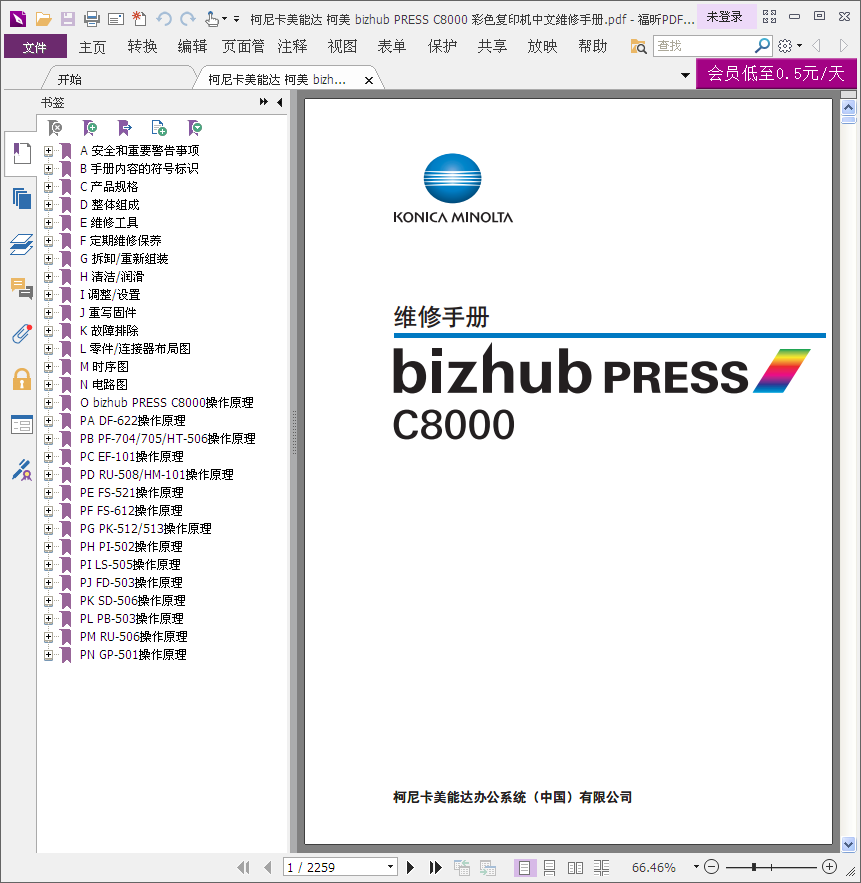This screenshot has width=861, height=883.
Task: Click the vertical scrollbar up arrow
Action: point(849,107)
